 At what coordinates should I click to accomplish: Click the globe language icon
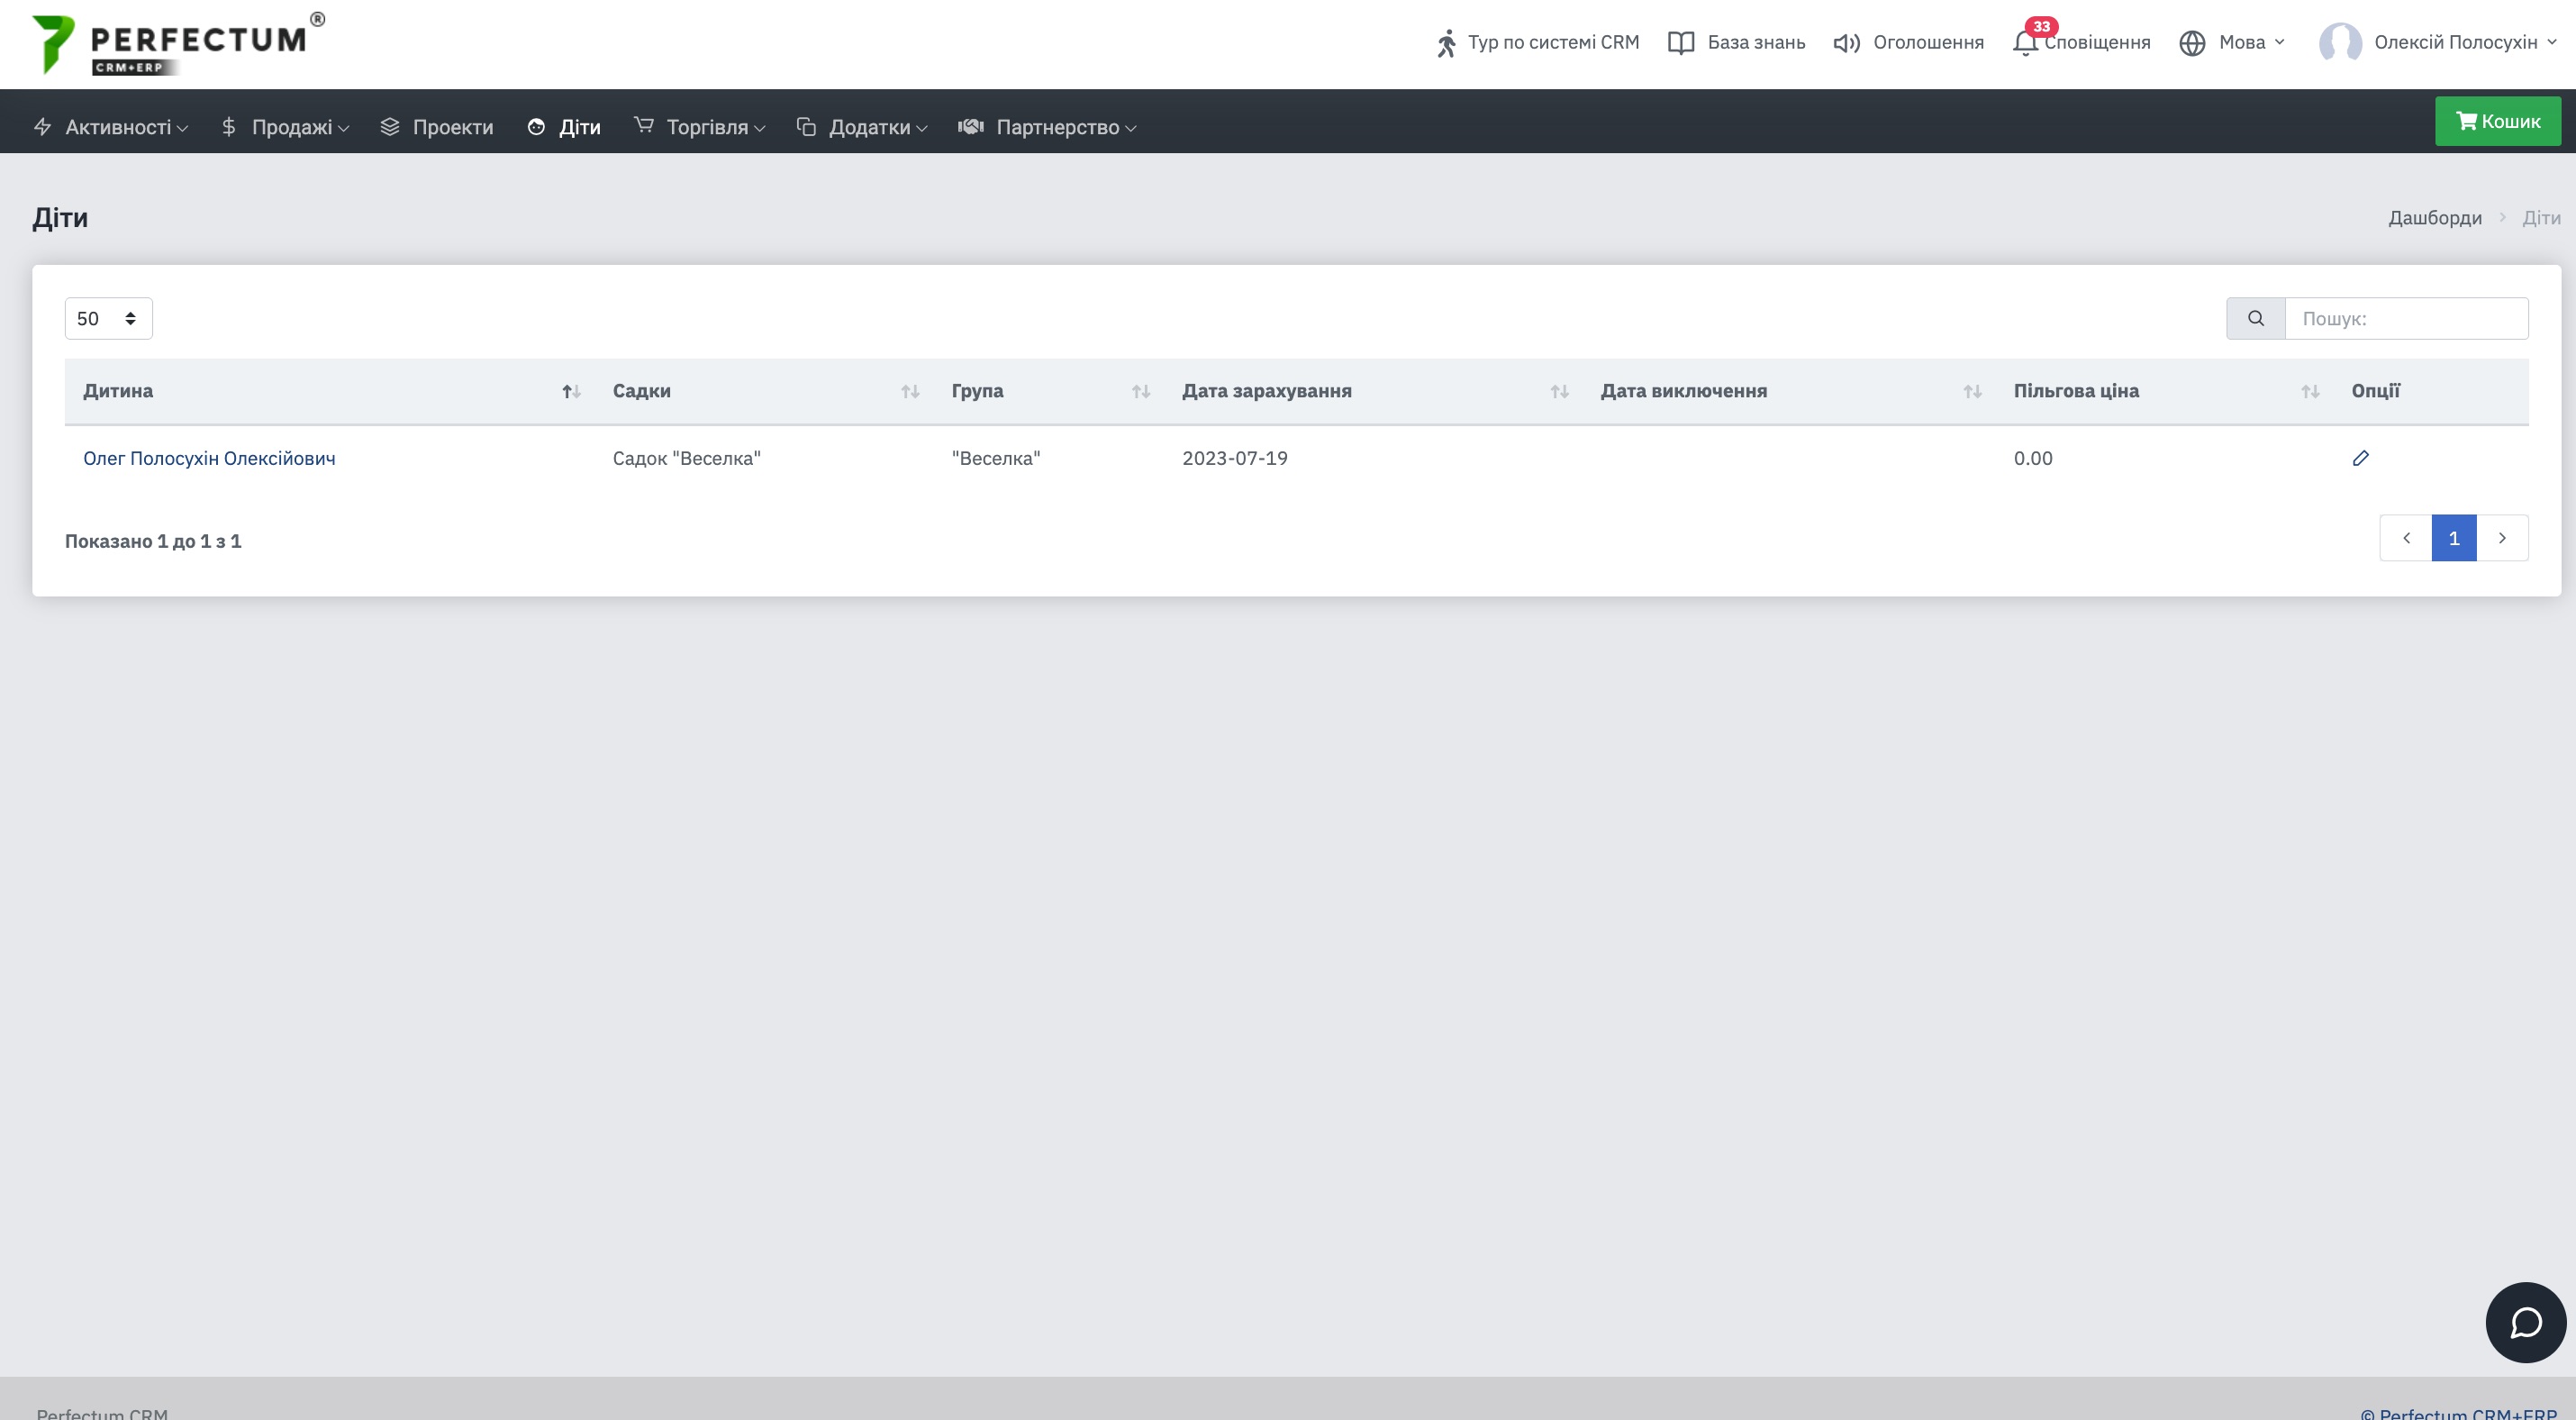[x=2192, y=43]
